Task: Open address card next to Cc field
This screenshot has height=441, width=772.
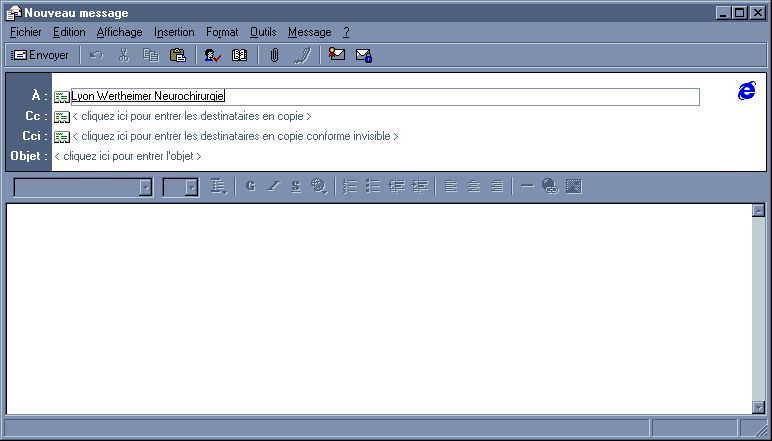Action: [62, 117]
